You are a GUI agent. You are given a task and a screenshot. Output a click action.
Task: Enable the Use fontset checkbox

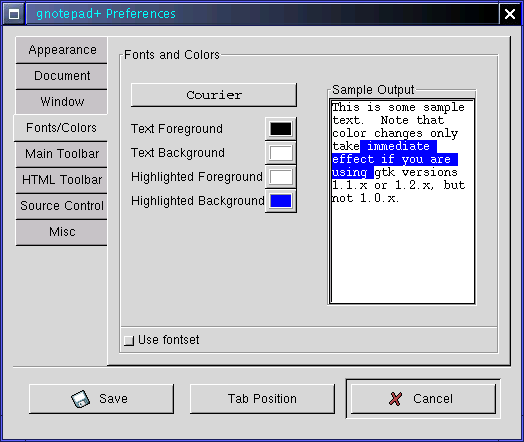(129, 340)
